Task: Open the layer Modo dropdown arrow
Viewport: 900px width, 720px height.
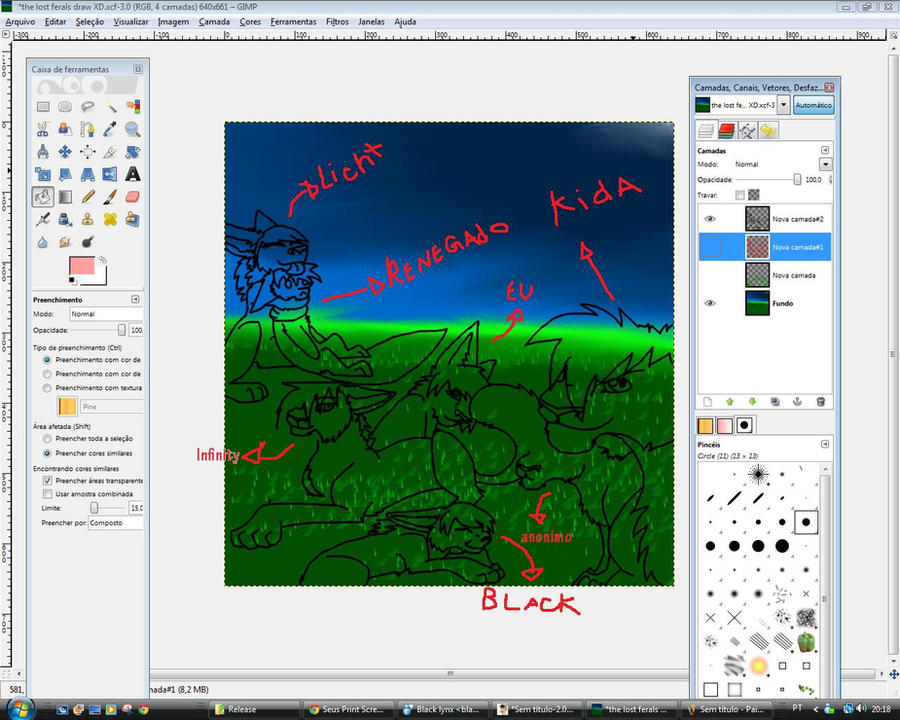Action: coord(825,164)
